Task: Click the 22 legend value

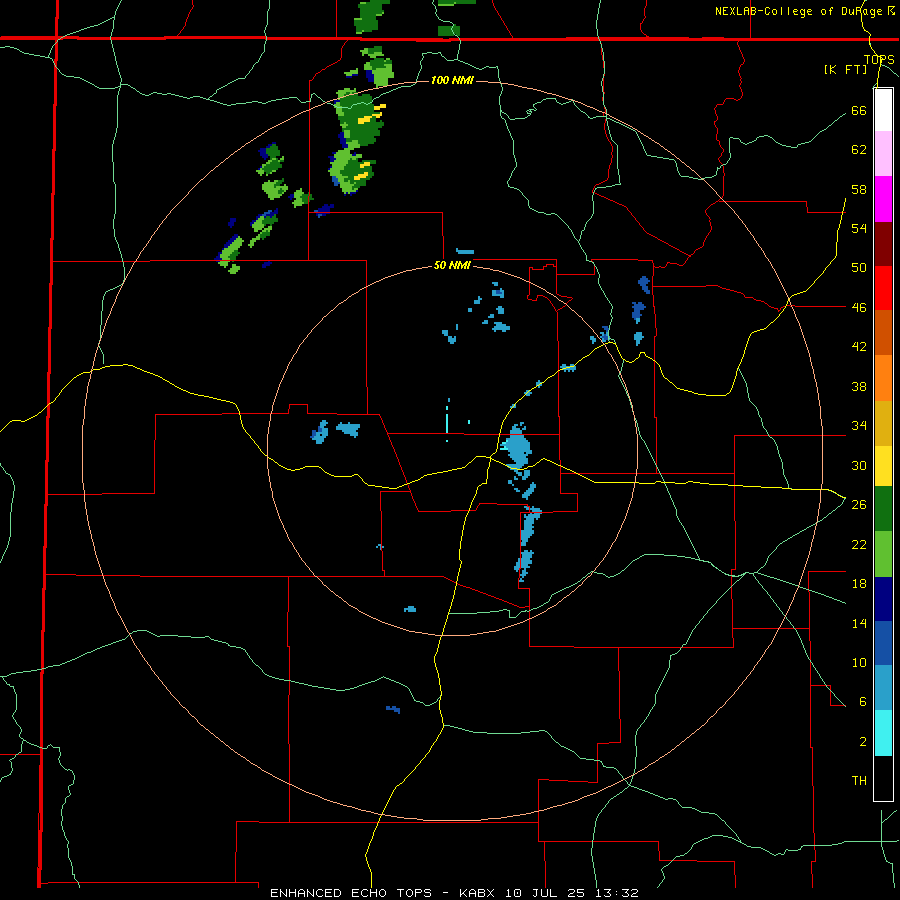Action: pos(859,545)
